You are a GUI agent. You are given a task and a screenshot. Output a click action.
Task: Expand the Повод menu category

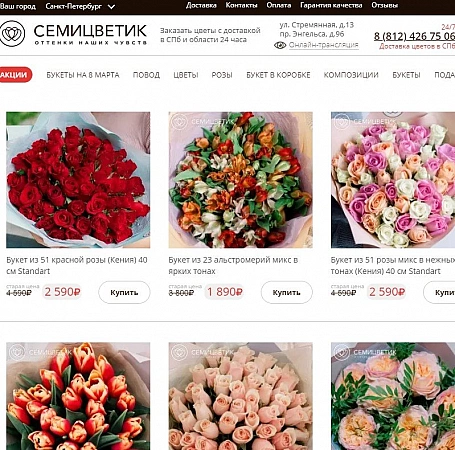pyautogui.click(x=146, y=75)
